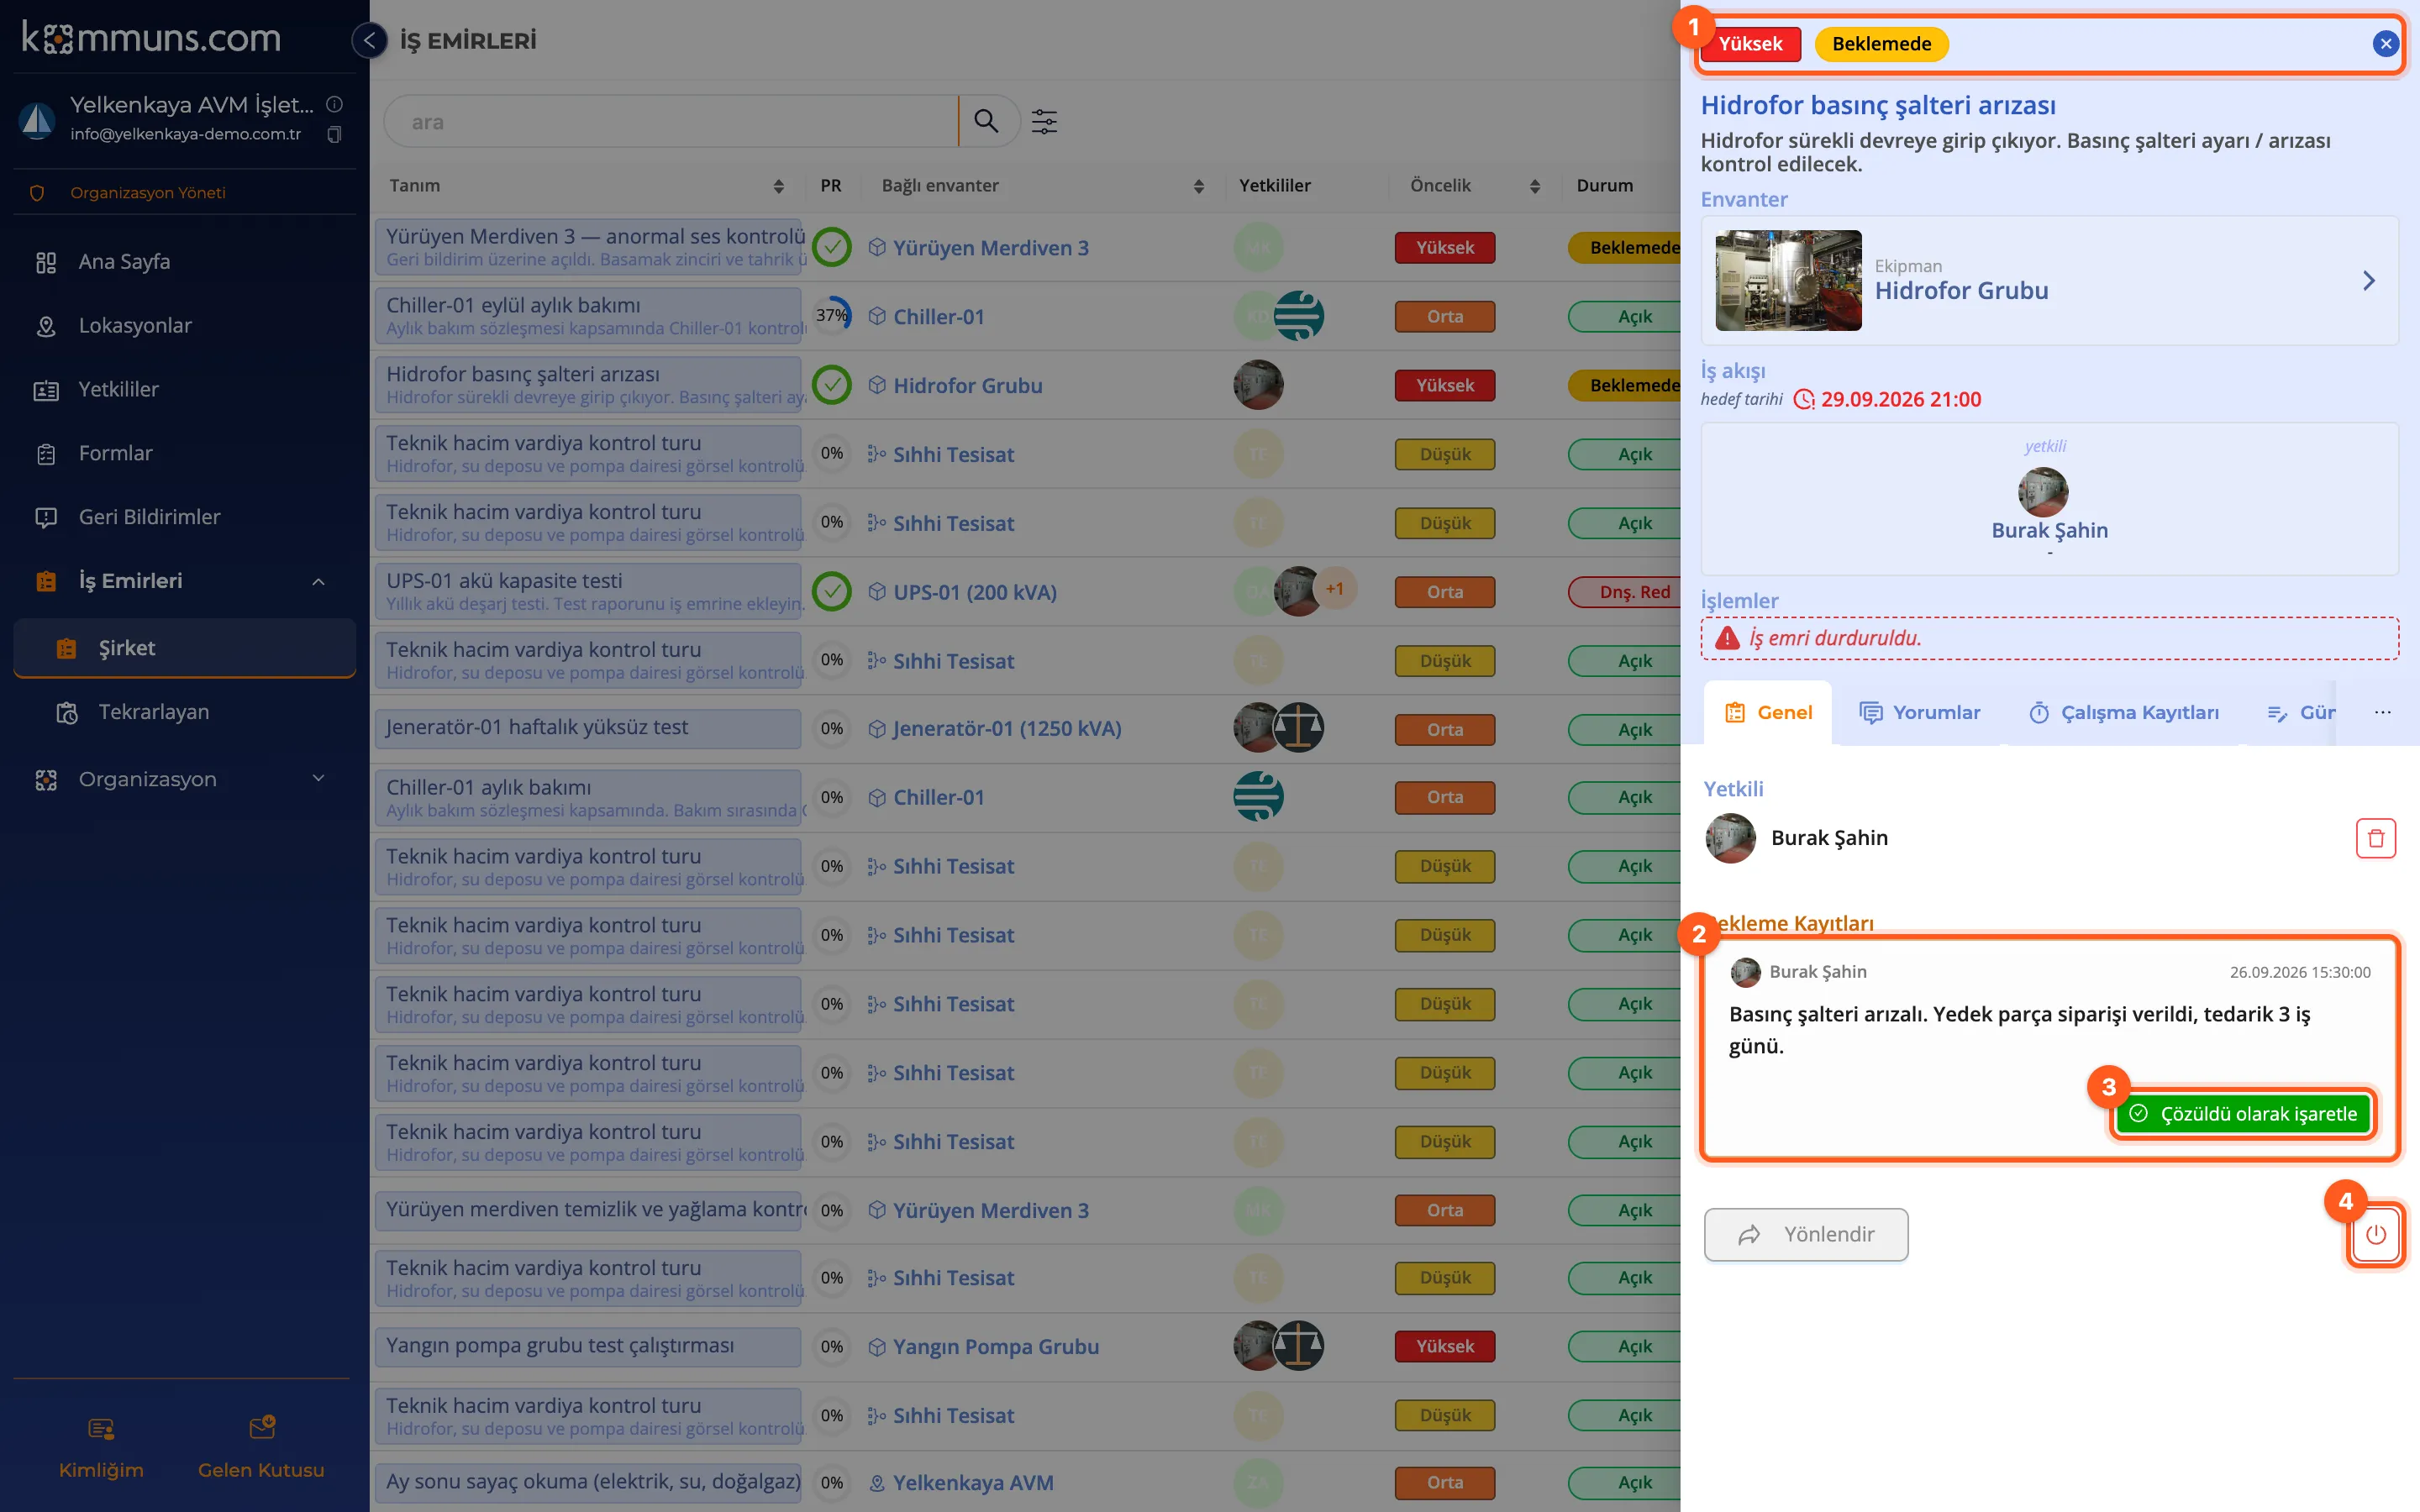The width and height of the screenshot is (2420, 1512).
Task: Switch to the Çalışma Kayıtları tab
Action: [2124, 713]
